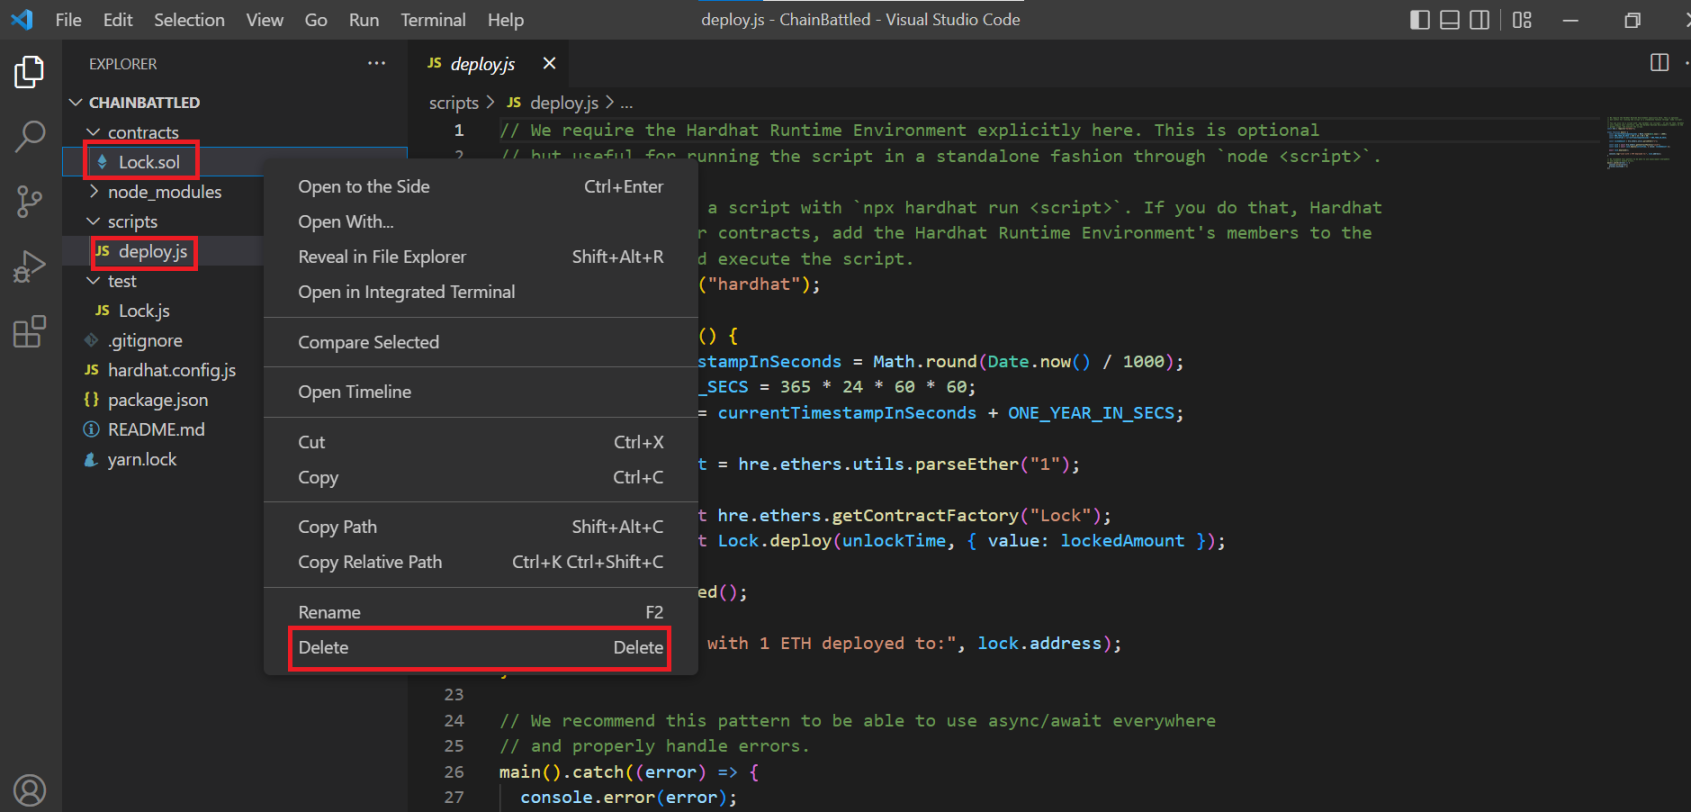Open the Terminal menu

point(432,20)
